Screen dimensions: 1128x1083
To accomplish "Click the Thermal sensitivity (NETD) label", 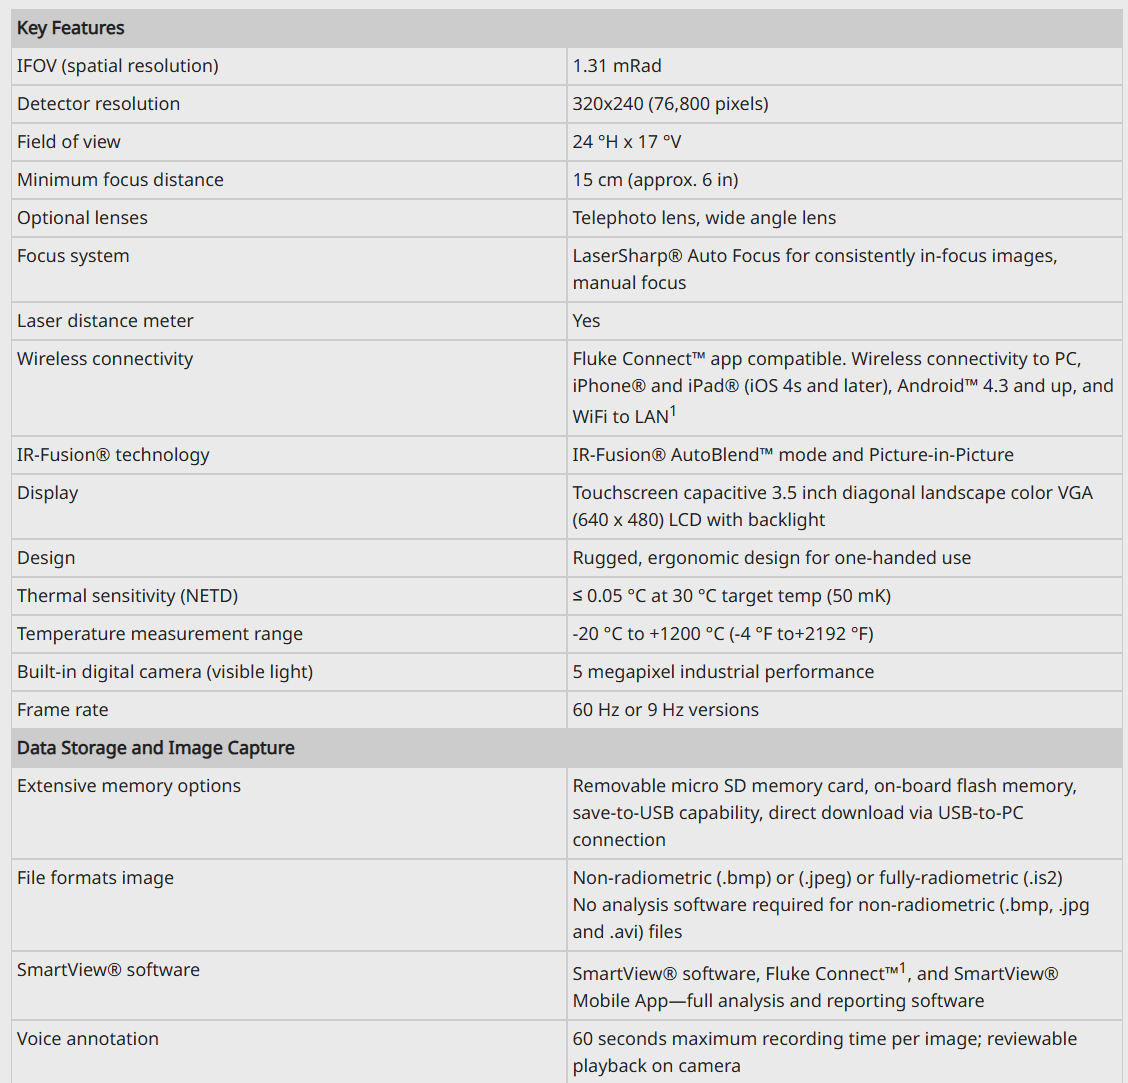I will click(127, 596).
